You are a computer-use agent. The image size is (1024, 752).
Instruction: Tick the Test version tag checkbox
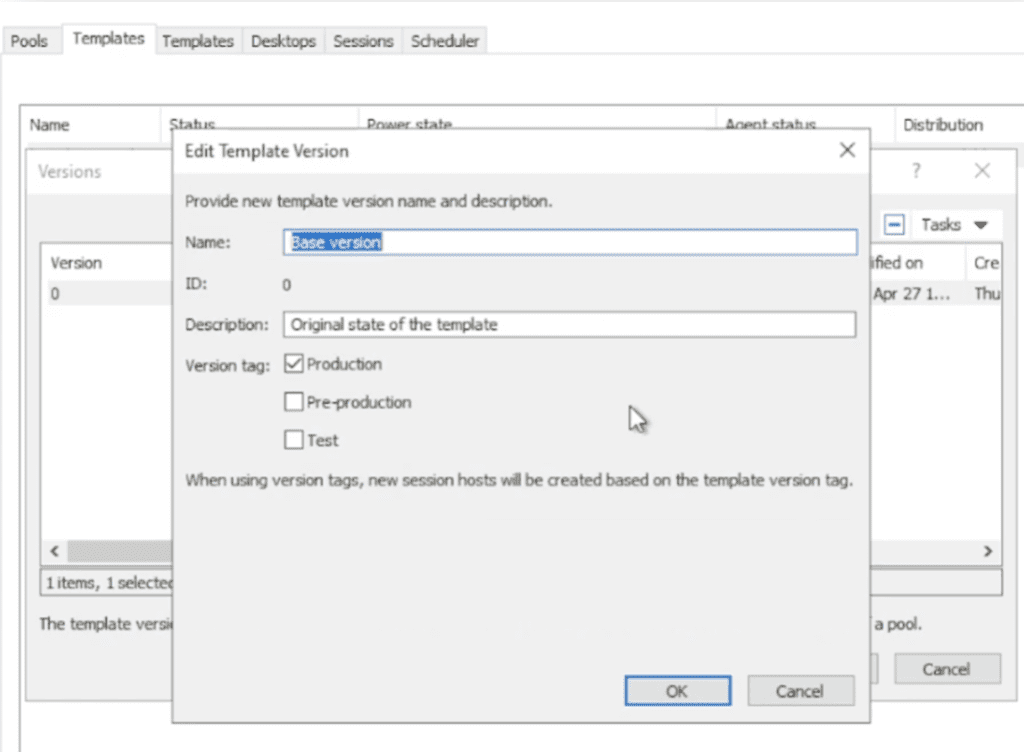pos(294,440)
